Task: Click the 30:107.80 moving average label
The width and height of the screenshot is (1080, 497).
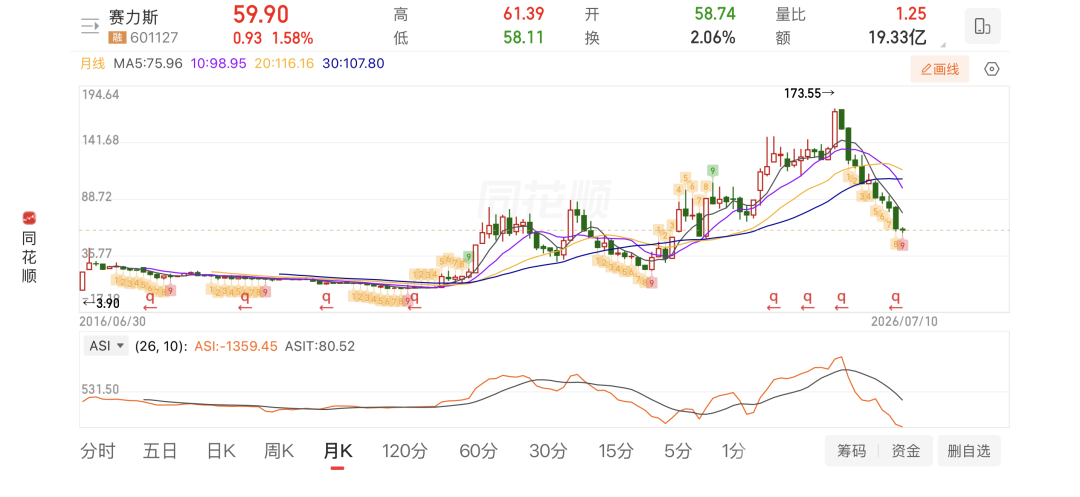Action: coord(352,63)
